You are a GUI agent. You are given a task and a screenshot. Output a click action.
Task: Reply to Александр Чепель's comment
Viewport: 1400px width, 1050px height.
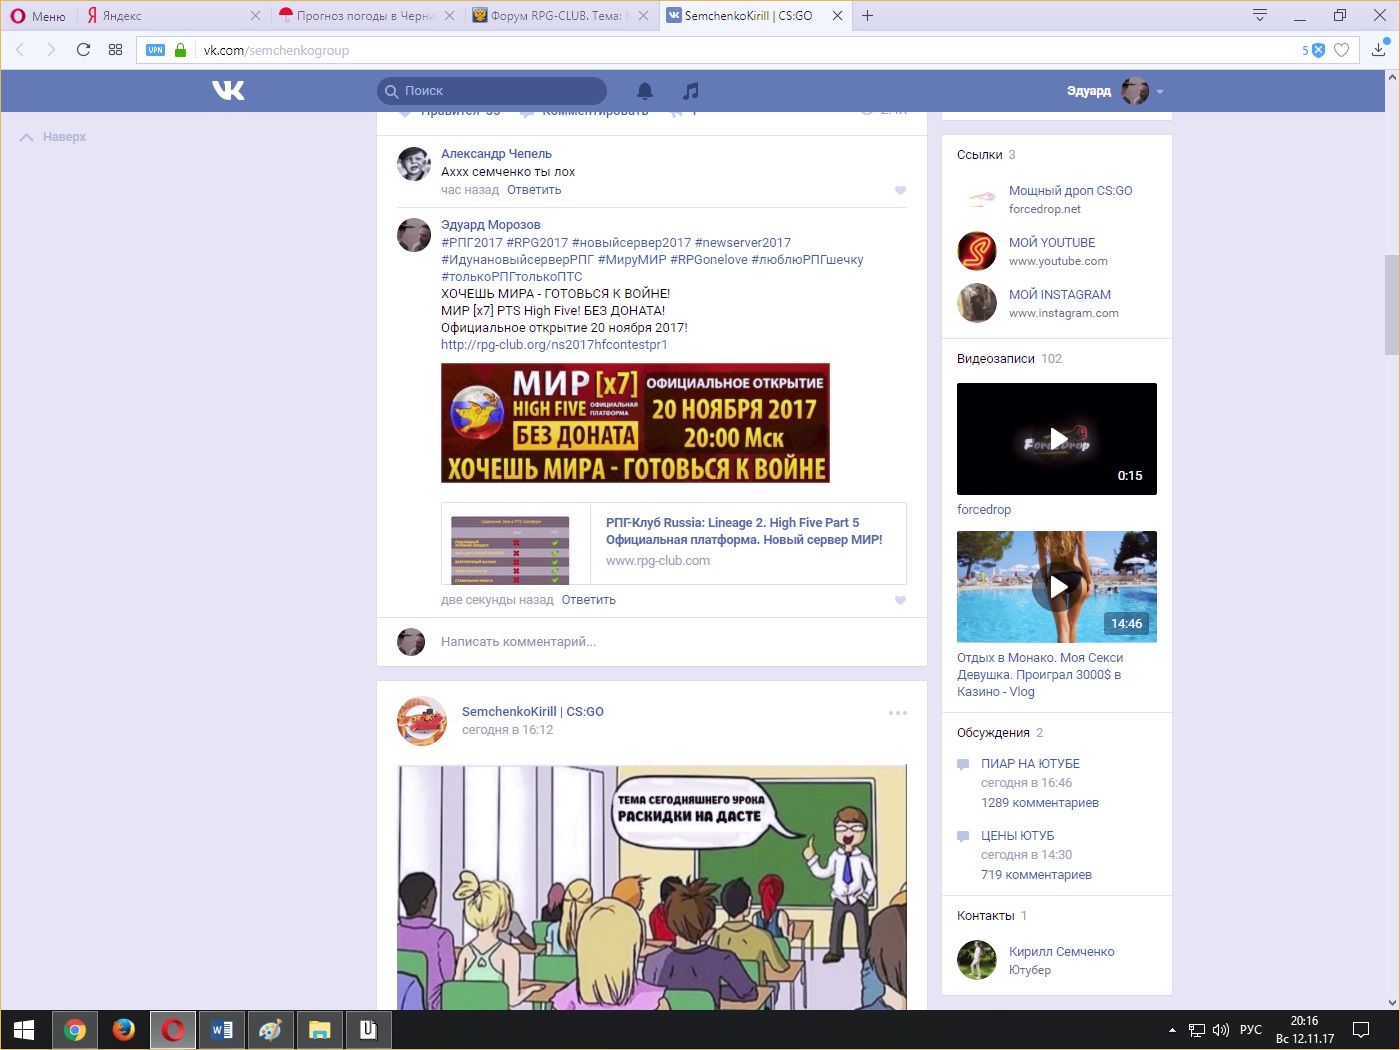(534, 190)
